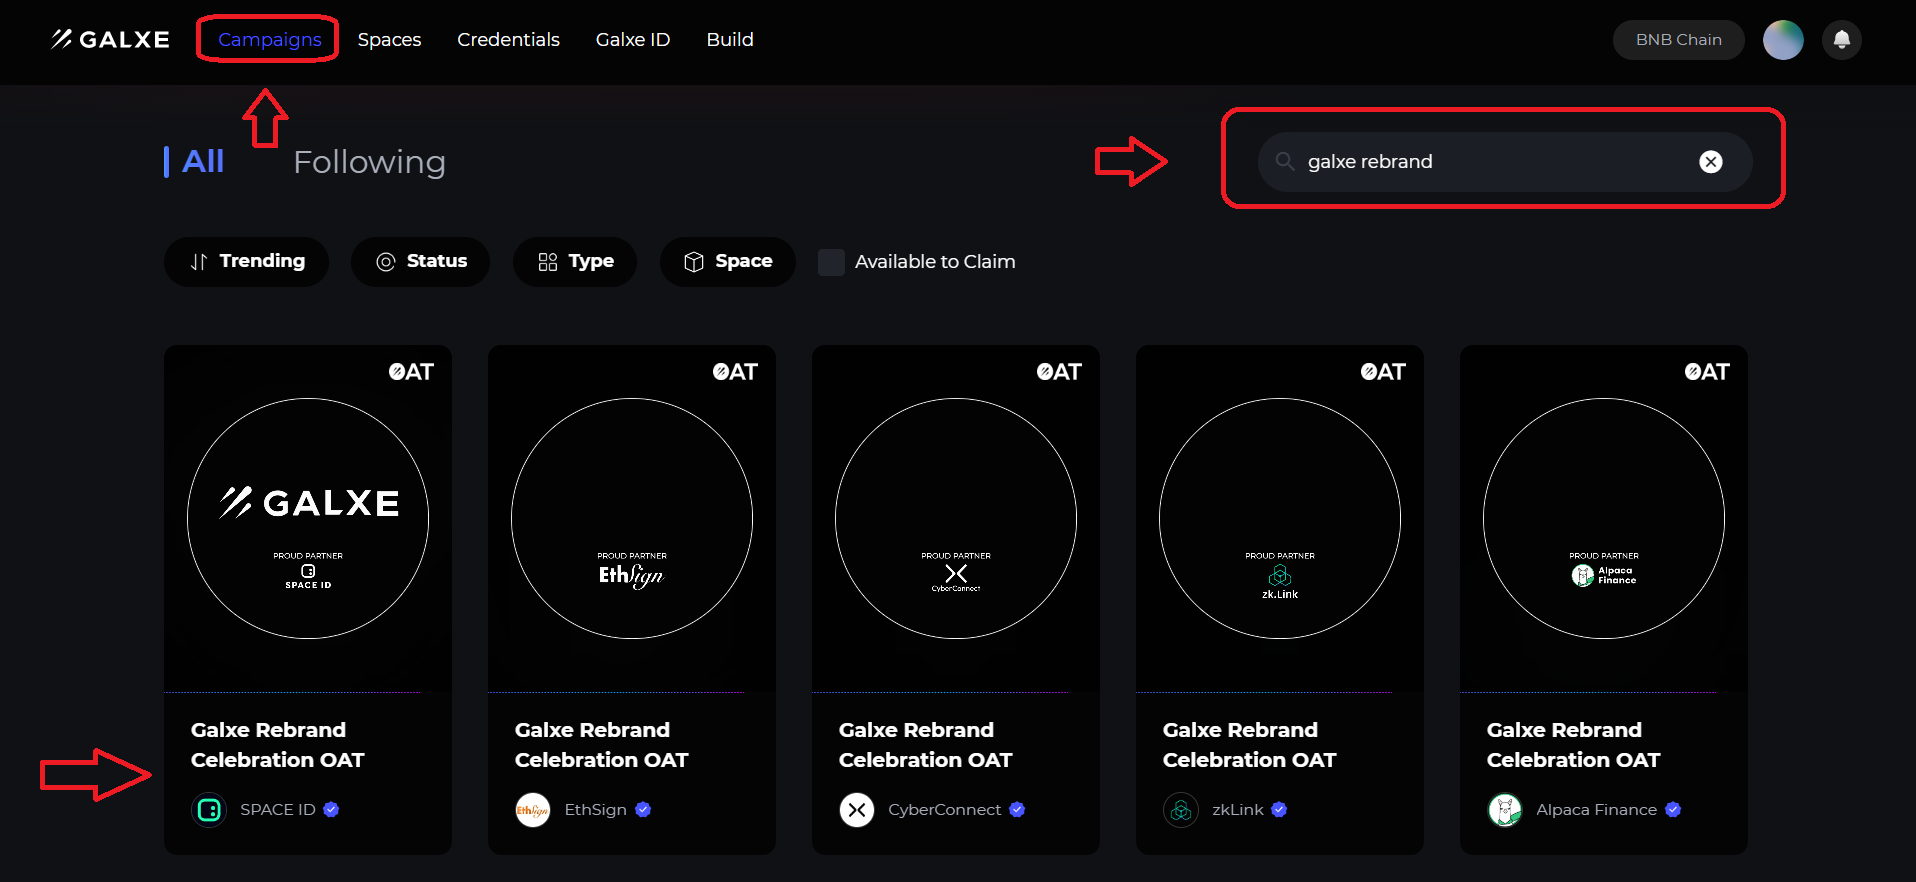Click the OAT badge on EthSign card
The image size is (1916, 882).
coord(735,372)
